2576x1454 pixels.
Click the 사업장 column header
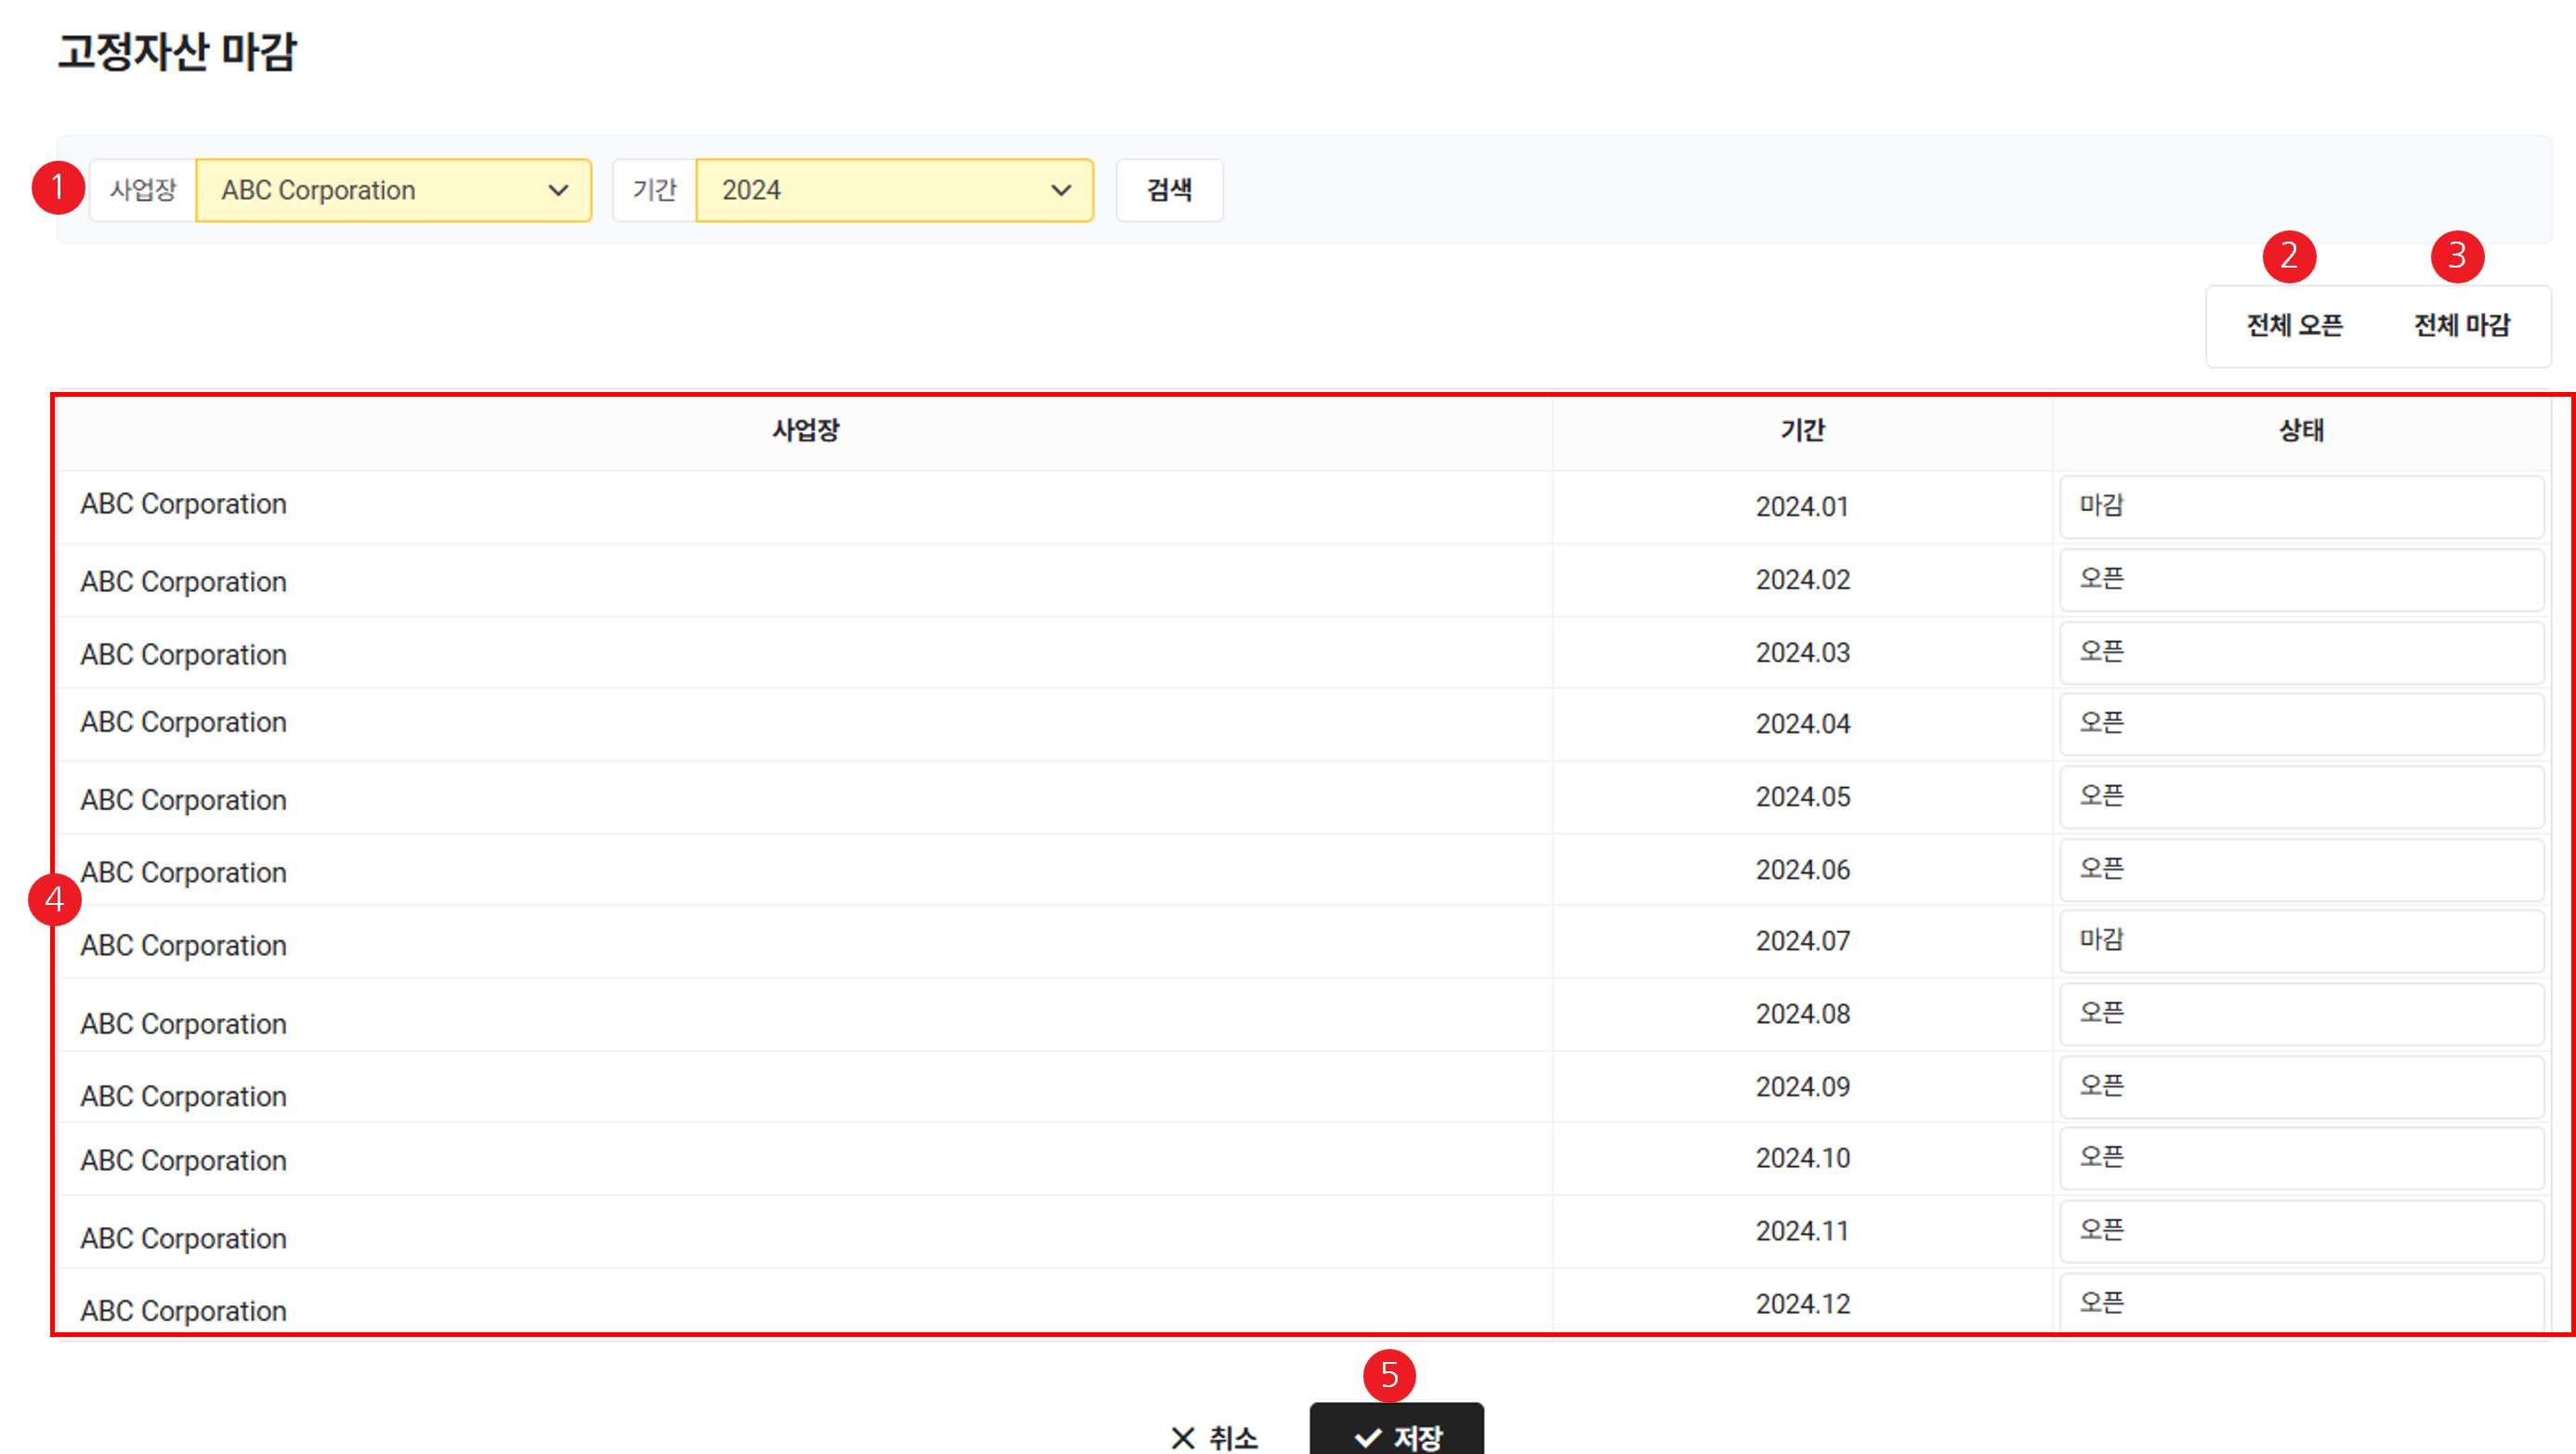pyautogui.click(x=805, y=430)
